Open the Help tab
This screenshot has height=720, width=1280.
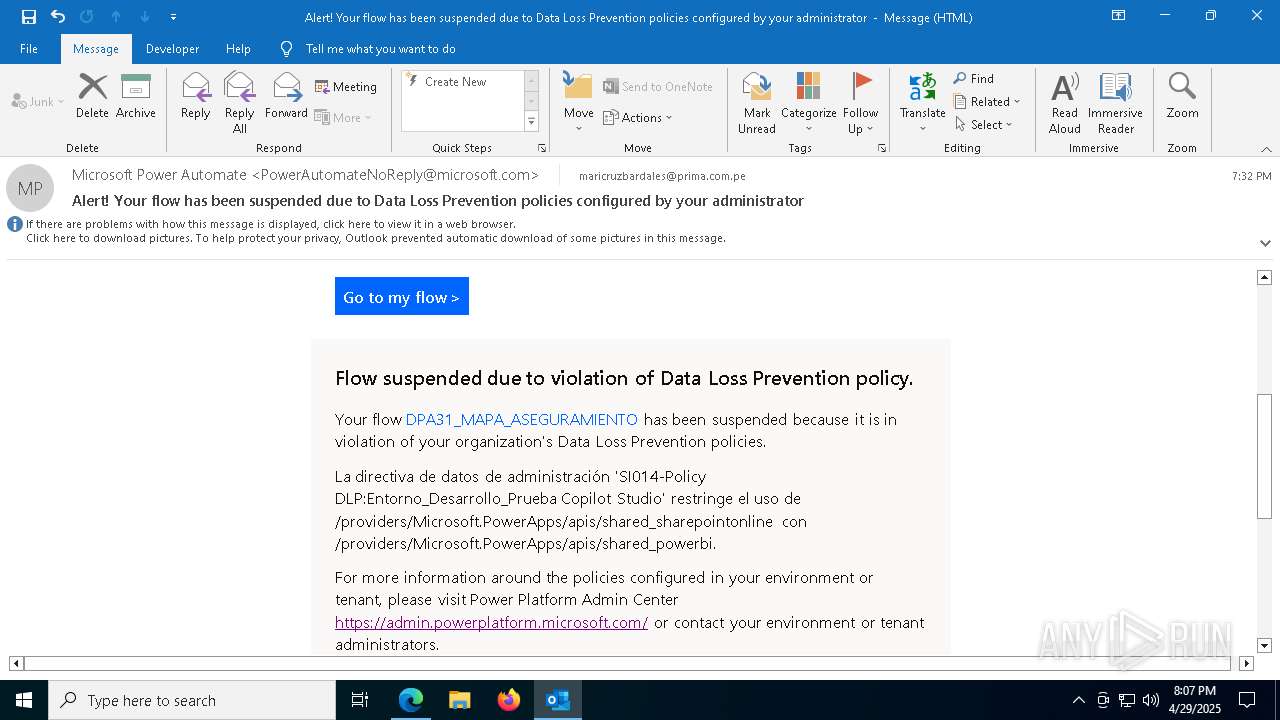pos(238,48)
